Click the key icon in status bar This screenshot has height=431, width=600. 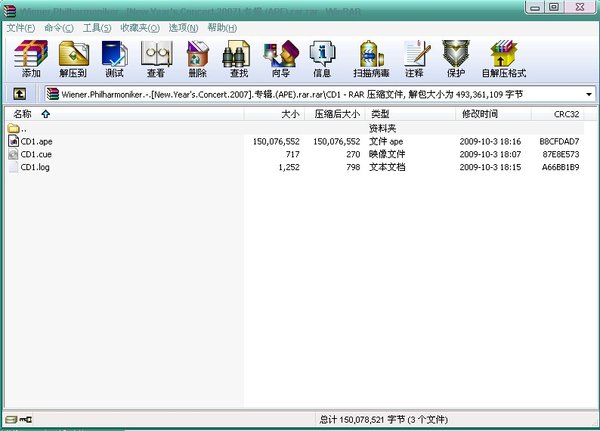point(26,420)
